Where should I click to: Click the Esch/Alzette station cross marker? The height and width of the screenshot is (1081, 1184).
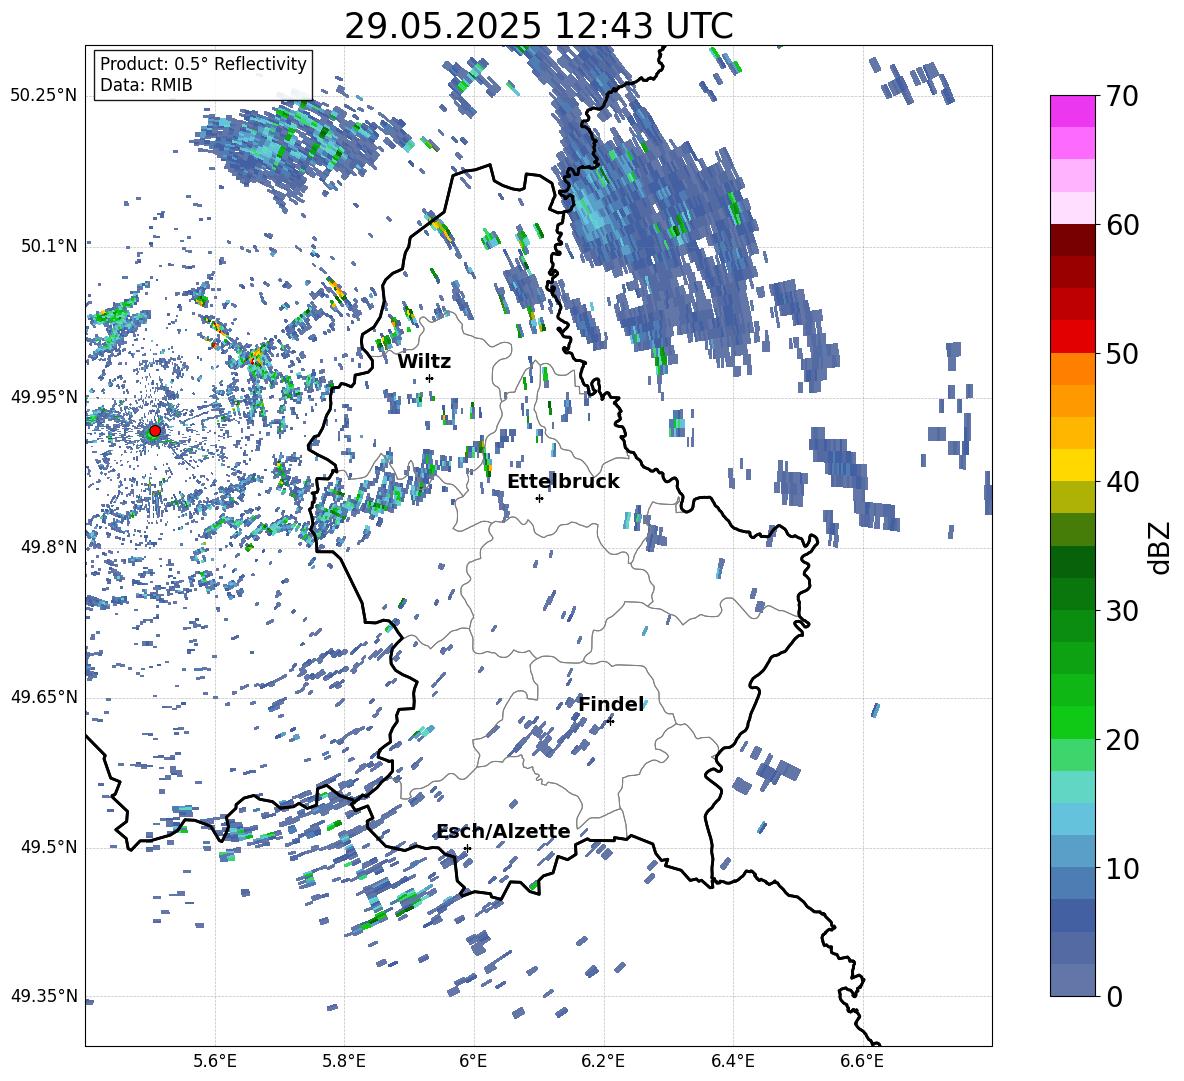467,848
